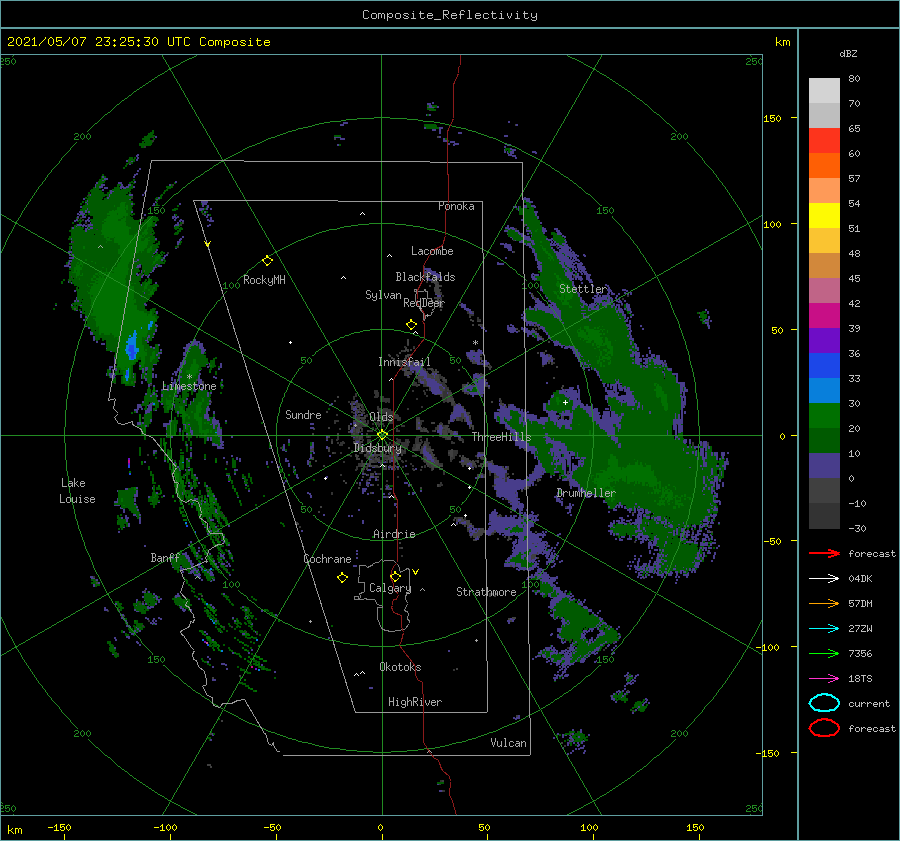Click the Okotoks label
The width and height of the screenshot is (900, 841).
point(401,667)
